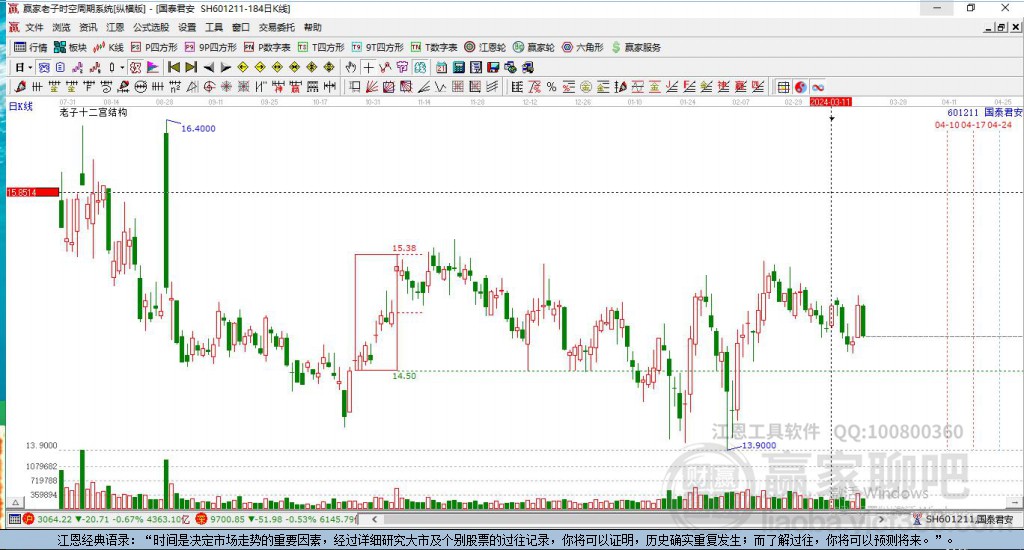Click the infinity loop icon

tap(818, 87)
